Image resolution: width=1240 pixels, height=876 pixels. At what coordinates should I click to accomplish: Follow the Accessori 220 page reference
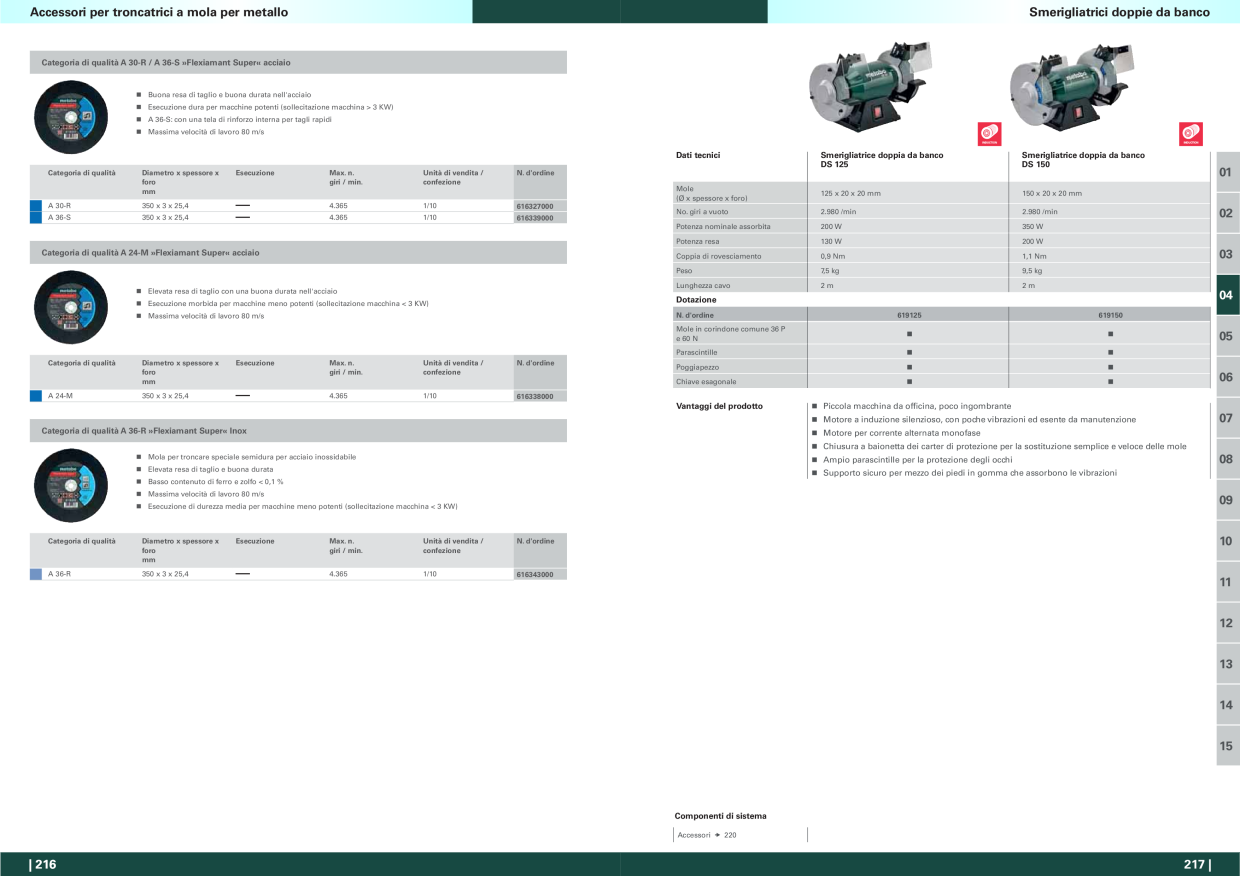click(707, 835)
